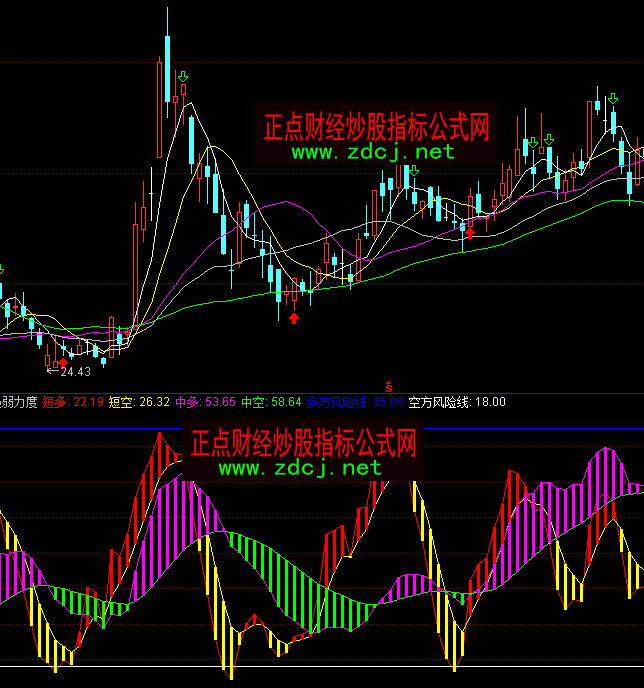
Task: Click the green arrow at chart's left edge
Action: [2, 270]
